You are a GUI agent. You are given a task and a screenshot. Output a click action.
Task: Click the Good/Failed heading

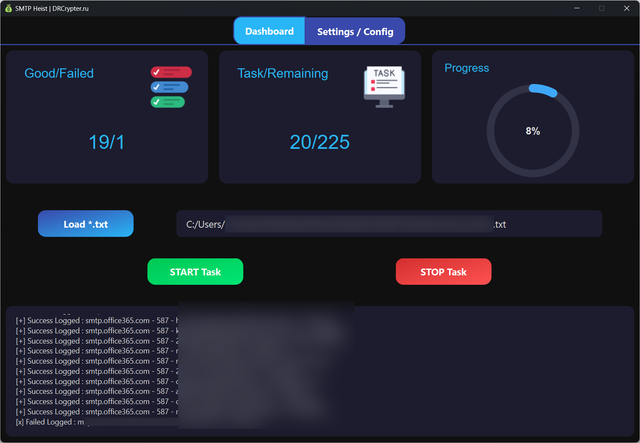[59, 73]
